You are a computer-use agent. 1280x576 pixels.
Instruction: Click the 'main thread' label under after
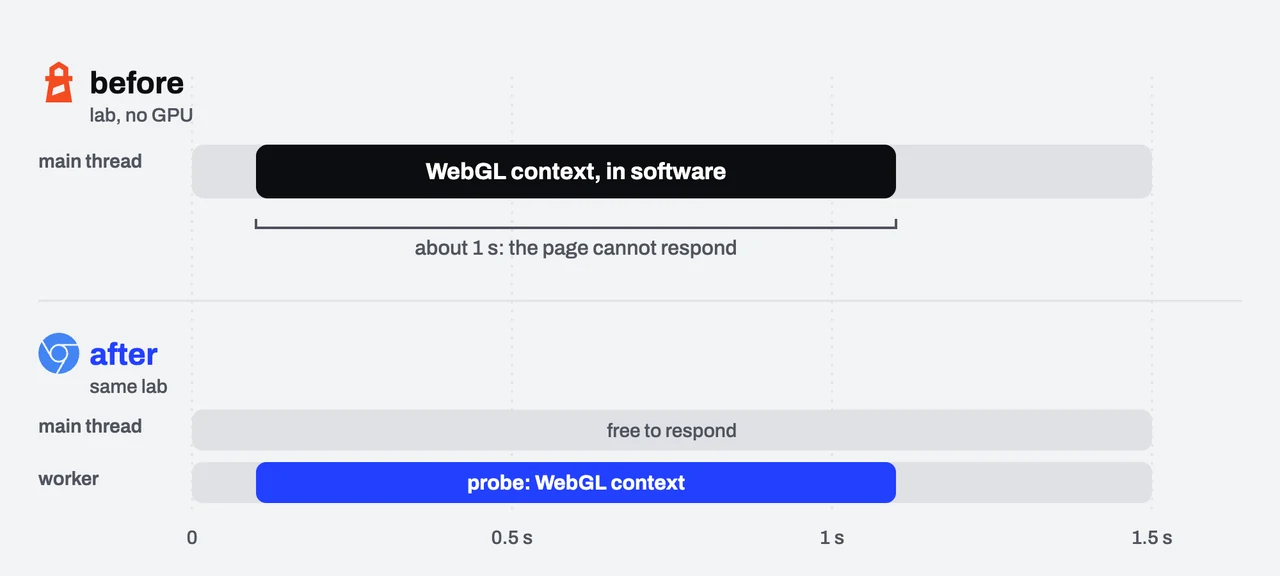pos(90,426)
